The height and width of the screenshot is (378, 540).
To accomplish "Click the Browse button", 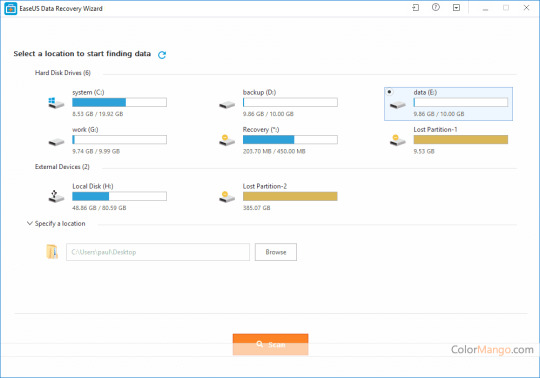I will pyautogui.click(x=276, y=252).
